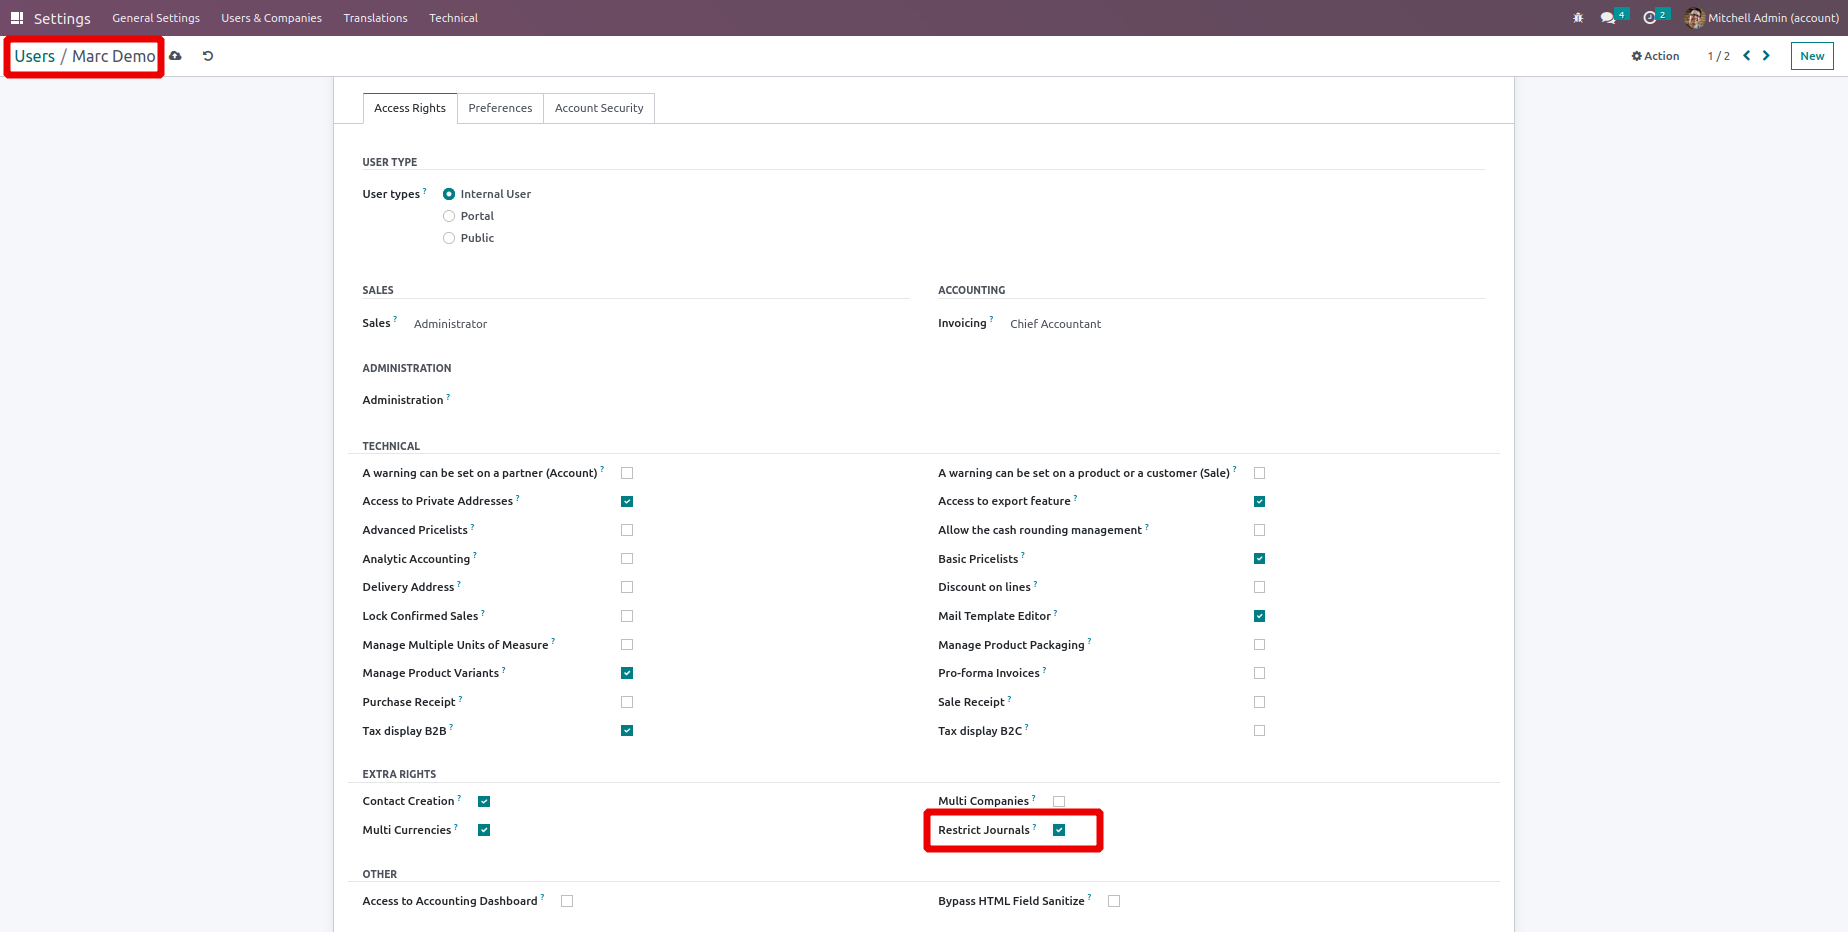Click the discard changes undo icon

coord(208,56)
